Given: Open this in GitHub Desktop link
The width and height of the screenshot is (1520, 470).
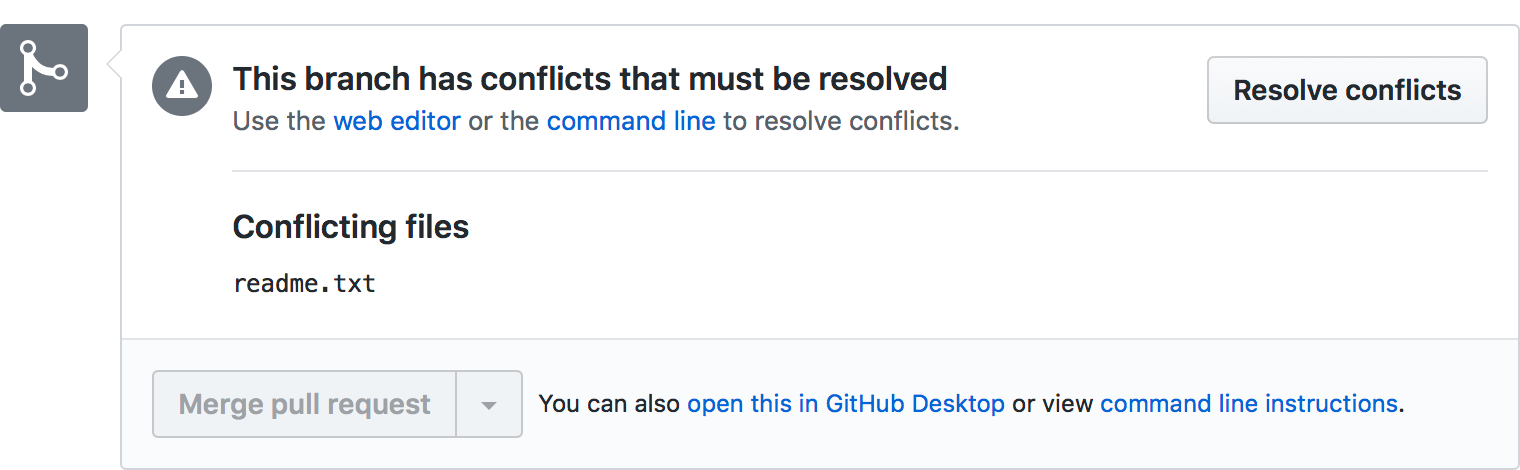Looking at the screenshot, I should tap(846, 404).
